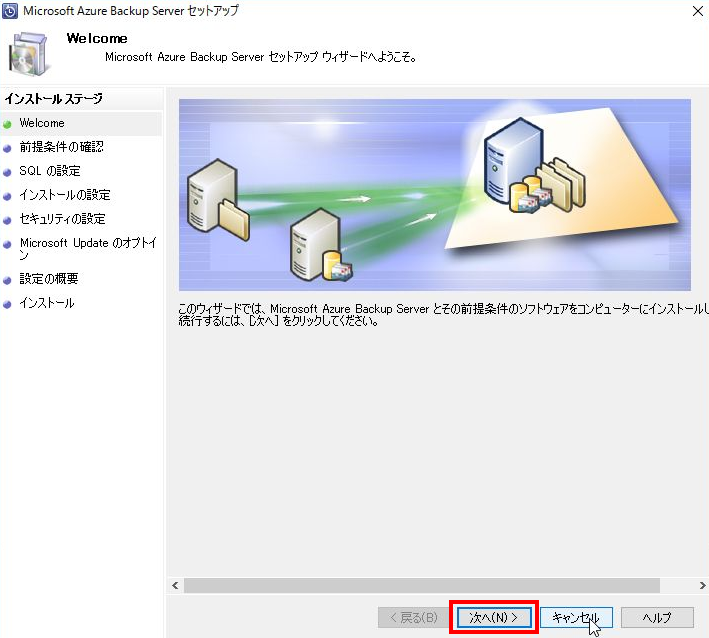Image resolution: width=709 pixels, height=638 pixels.
Task: Click the キャンセル cancel button
Action: (576, 617)
